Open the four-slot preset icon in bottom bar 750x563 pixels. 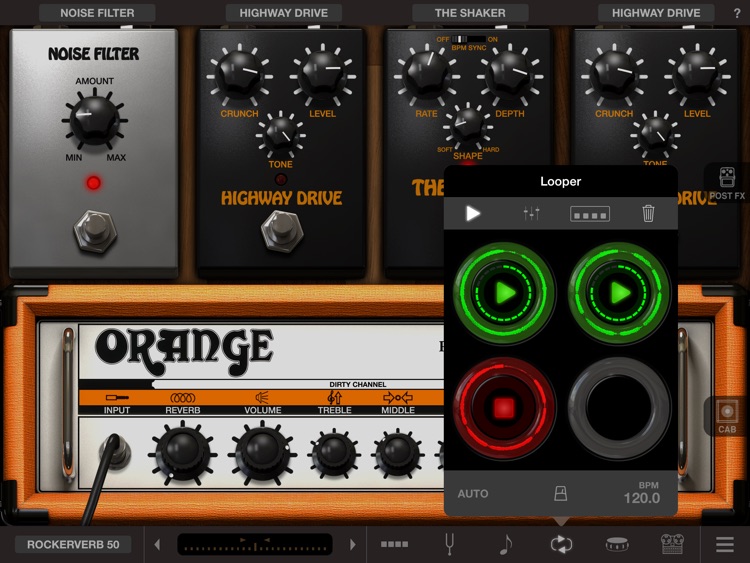pyautogui.click(x=394, y=544)
